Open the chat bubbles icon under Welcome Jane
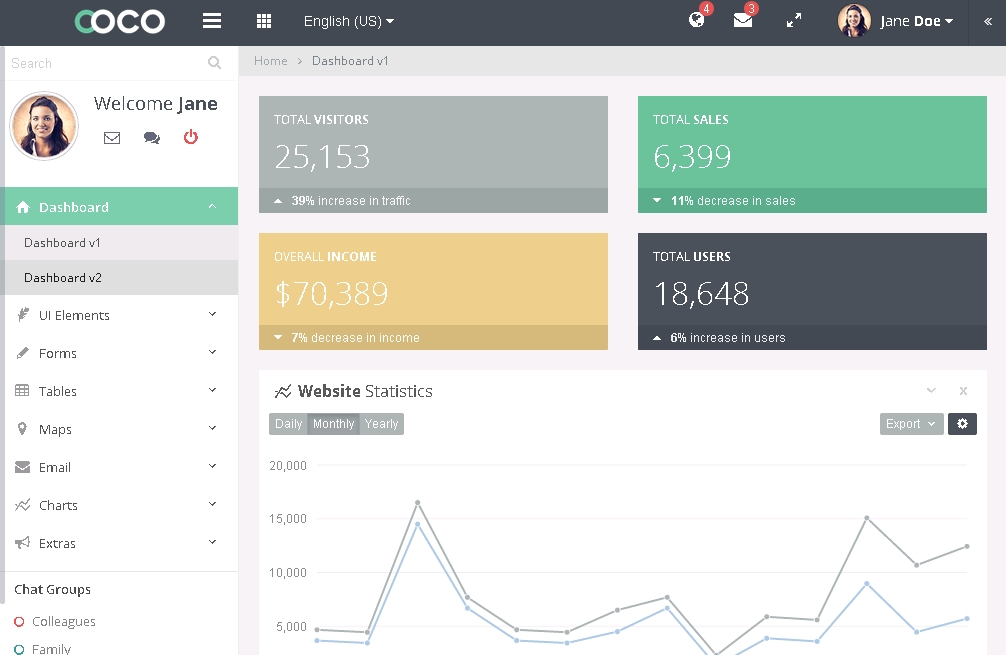 coord(152,138)
